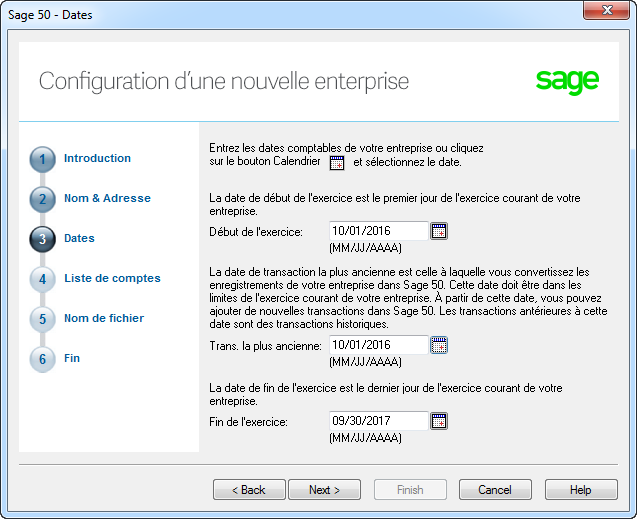637x519 pixels.
Task: Click the step 2 circle icon
Action: tap(42, 199)
